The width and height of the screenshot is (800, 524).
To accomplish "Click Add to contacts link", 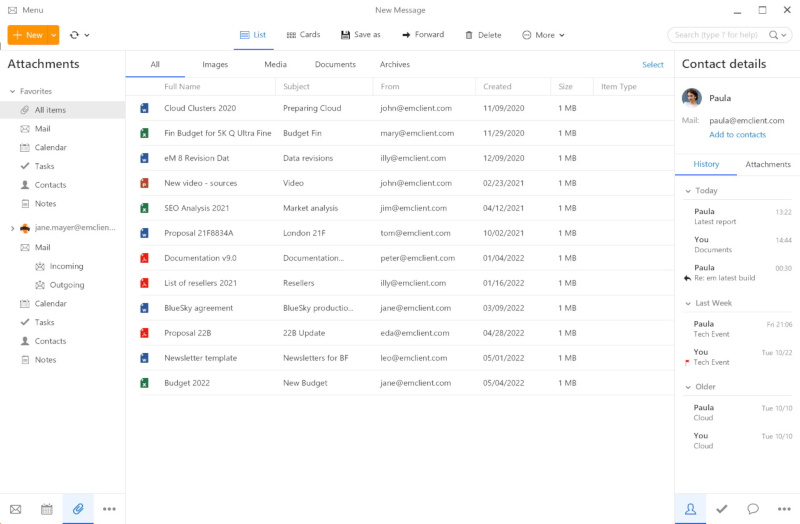I will tap(737, 135).
